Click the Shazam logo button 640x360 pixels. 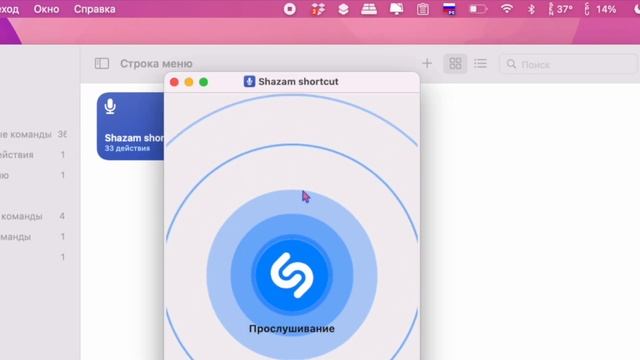(x=292, y=275)
